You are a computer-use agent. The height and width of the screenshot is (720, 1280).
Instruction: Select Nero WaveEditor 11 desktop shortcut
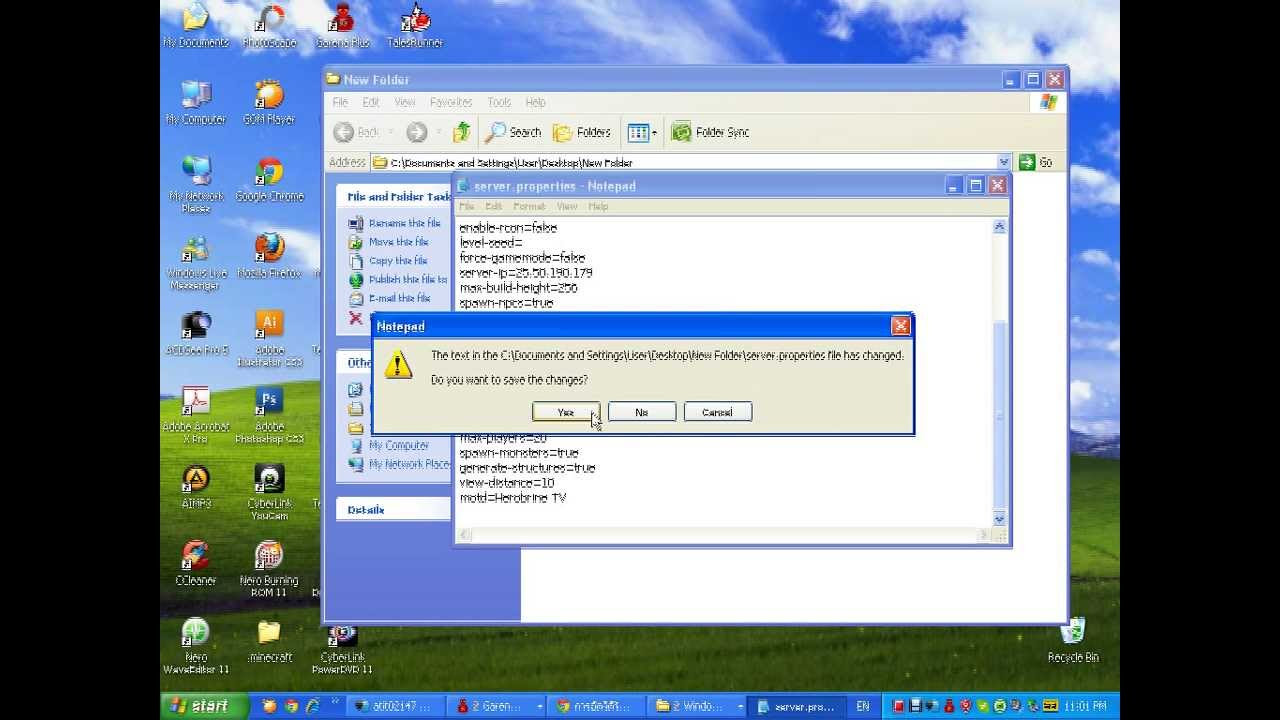pos(196,647)
